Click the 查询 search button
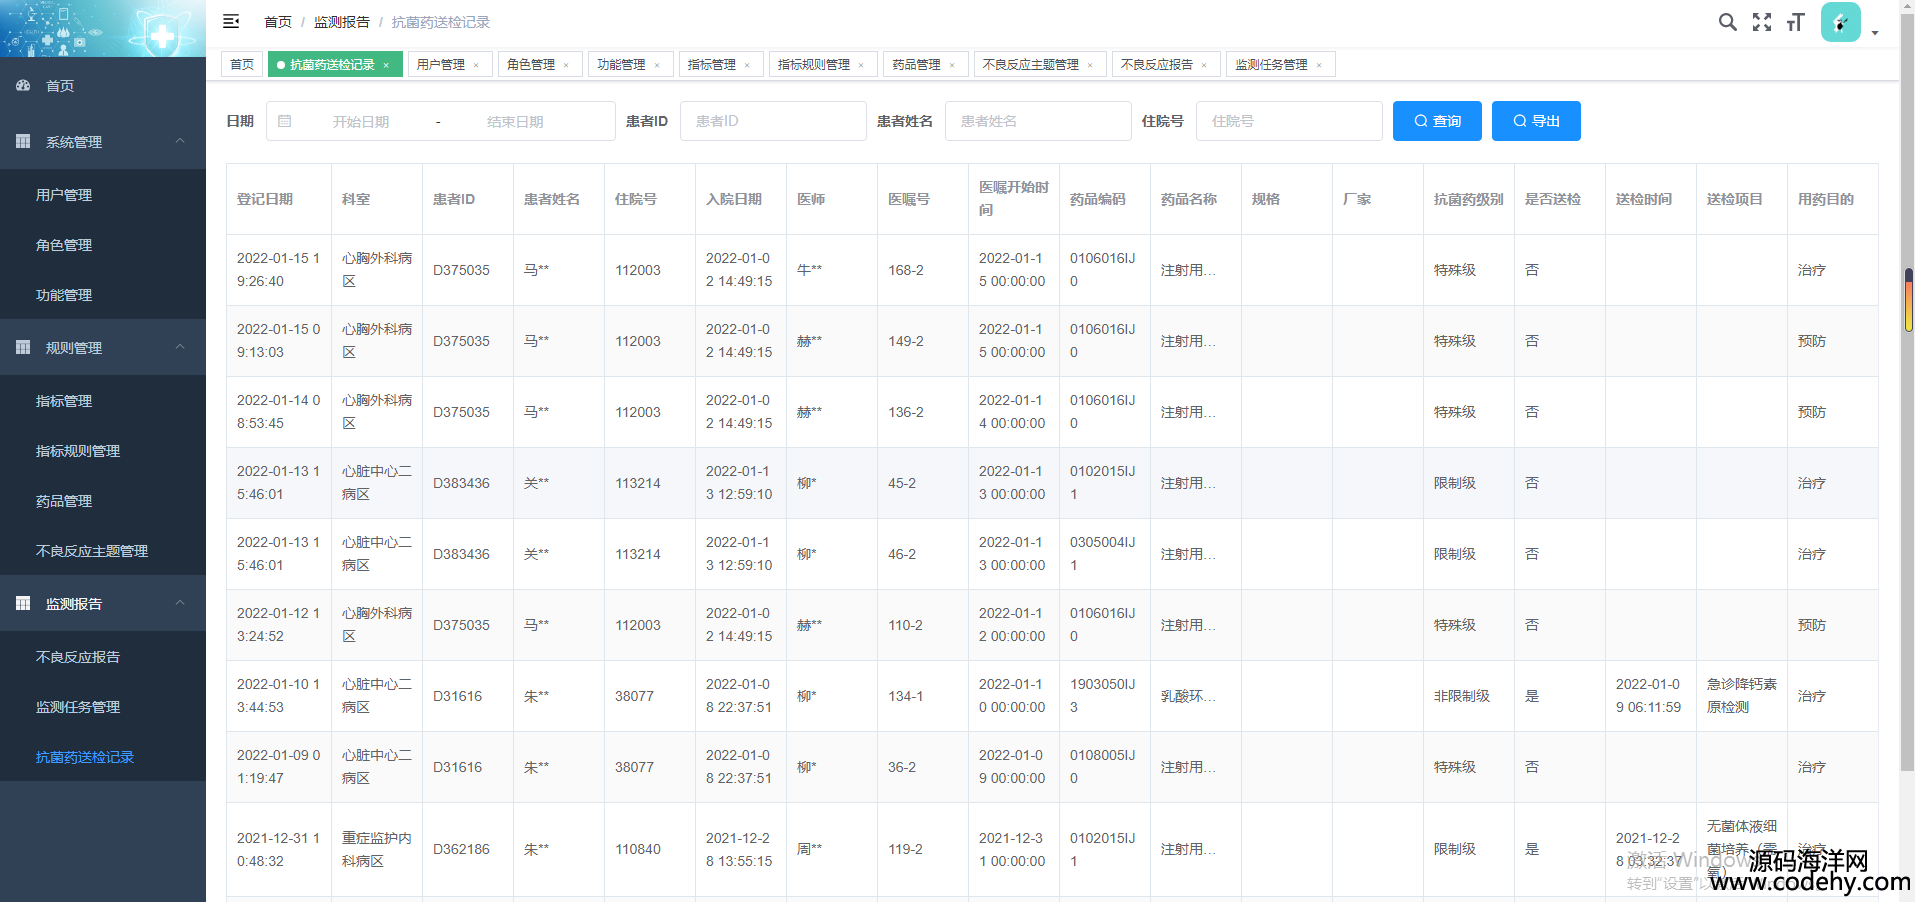 click(1436, 121)
